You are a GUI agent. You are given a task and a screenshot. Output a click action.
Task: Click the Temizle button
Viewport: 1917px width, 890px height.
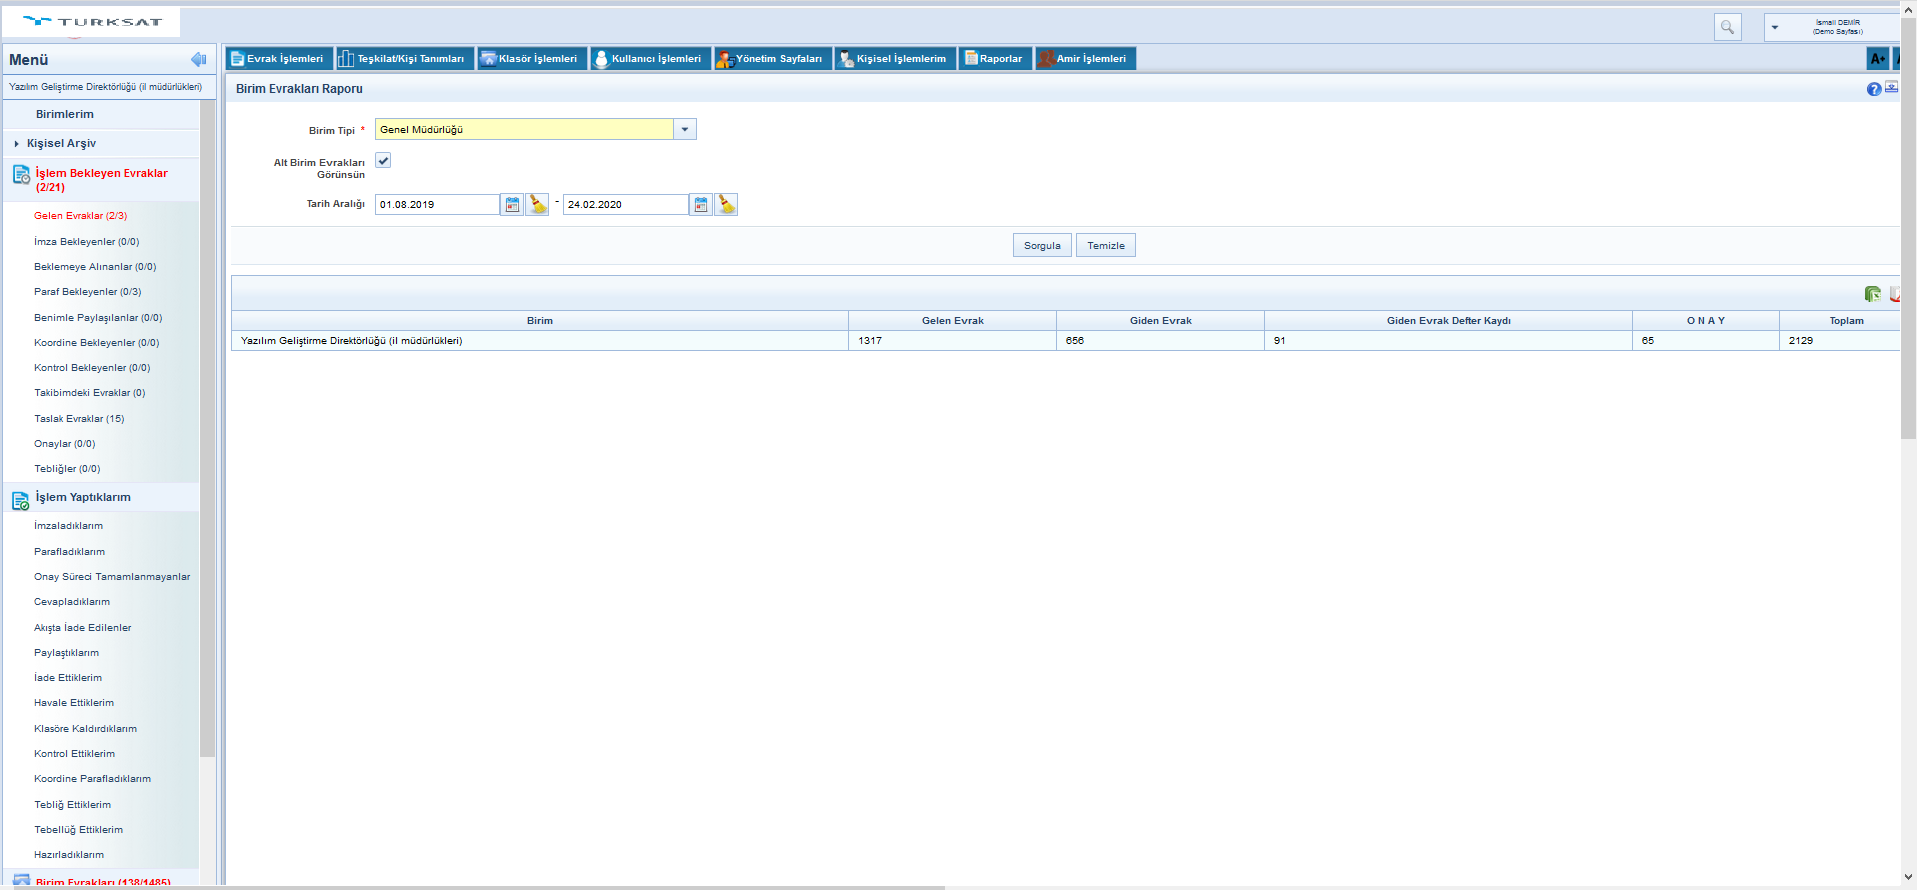[x=1105, y=246]
